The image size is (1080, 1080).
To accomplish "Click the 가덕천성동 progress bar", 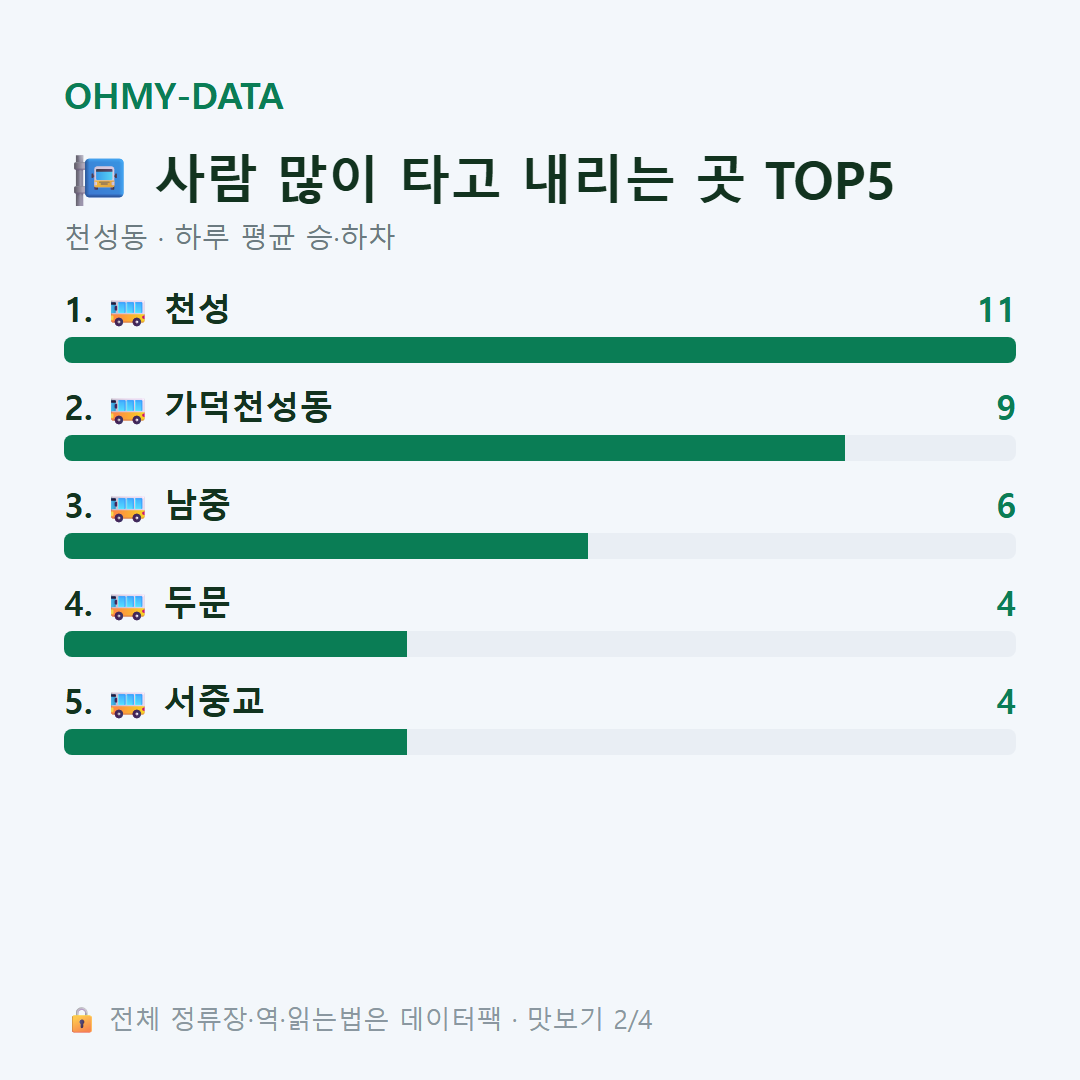I will click(540, 448).
